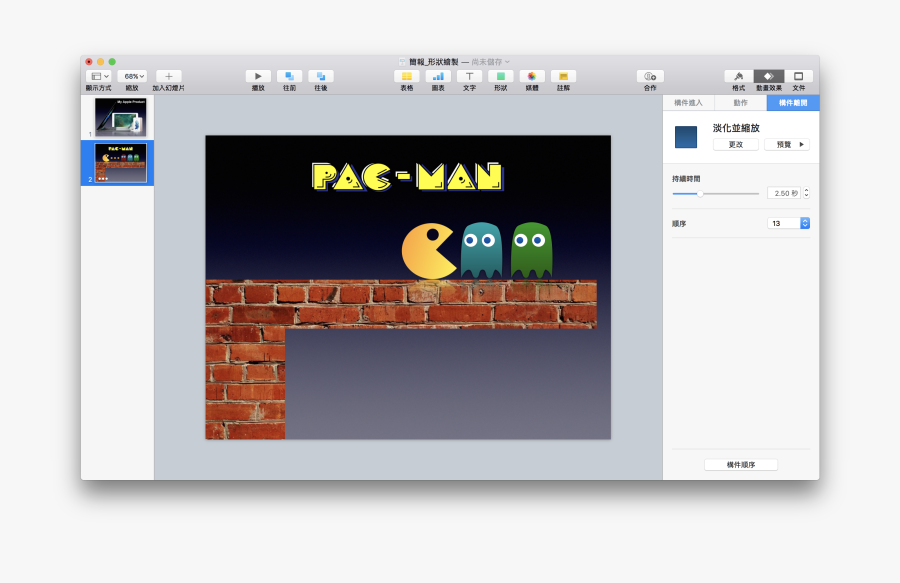Image resolution: width=900 pixels, height=583 pixels.
Task: Select the 動作 Action tab
Action: tap(738, 102)
